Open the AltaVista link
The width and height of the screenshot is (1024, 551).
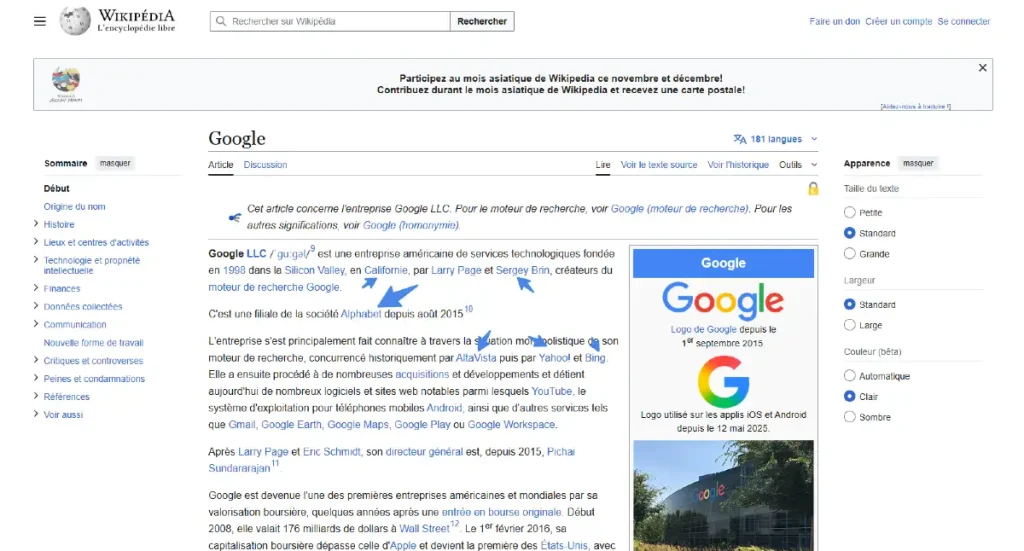[x=475, y=358]
